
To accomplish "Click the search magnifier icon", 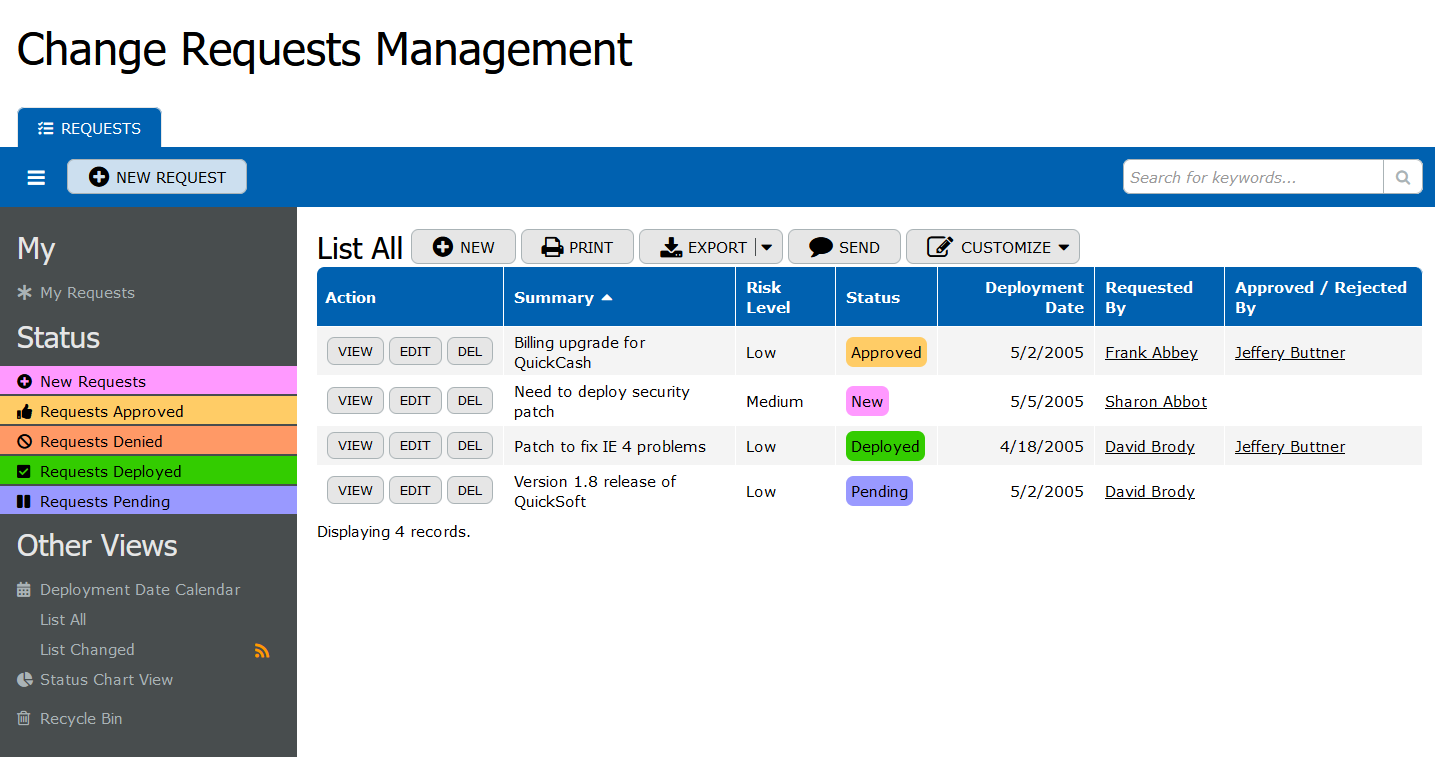I will click(1403, 177).
